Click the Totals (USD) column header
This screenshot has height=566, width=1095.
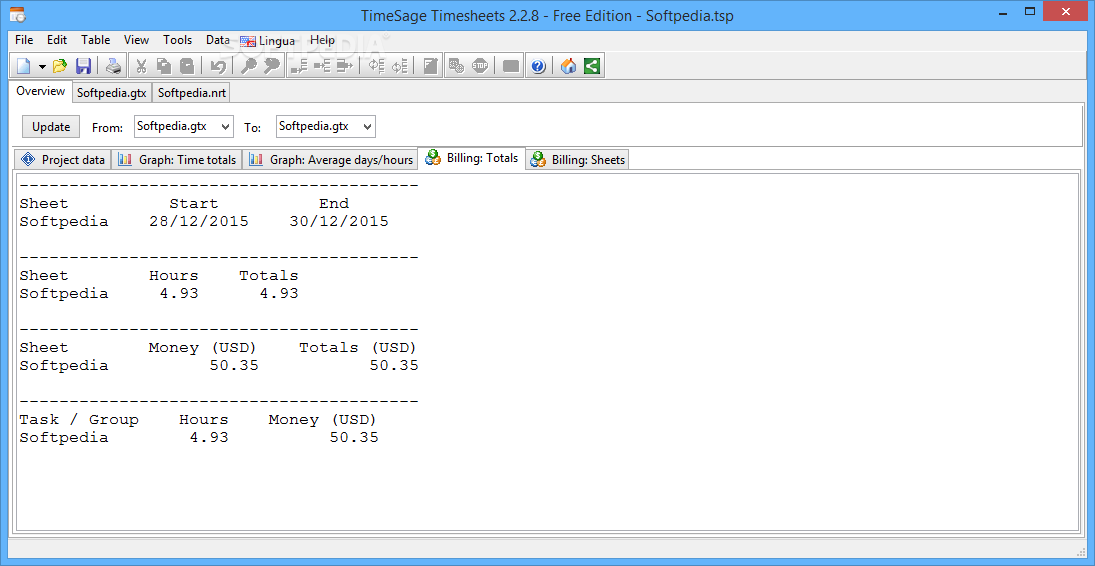358,347
